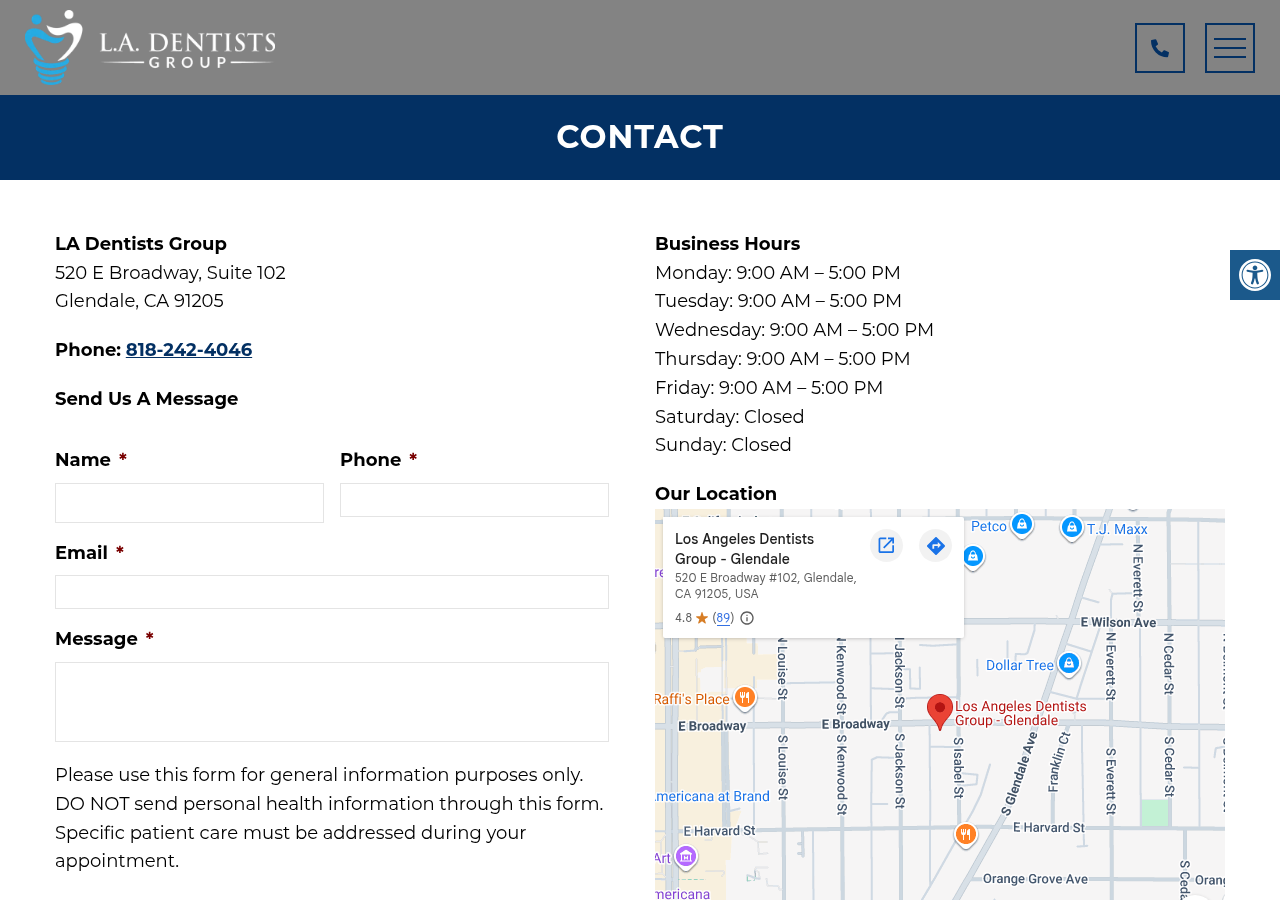
Task: Open the 89 reviews link on map
Action: pos(723,618)
